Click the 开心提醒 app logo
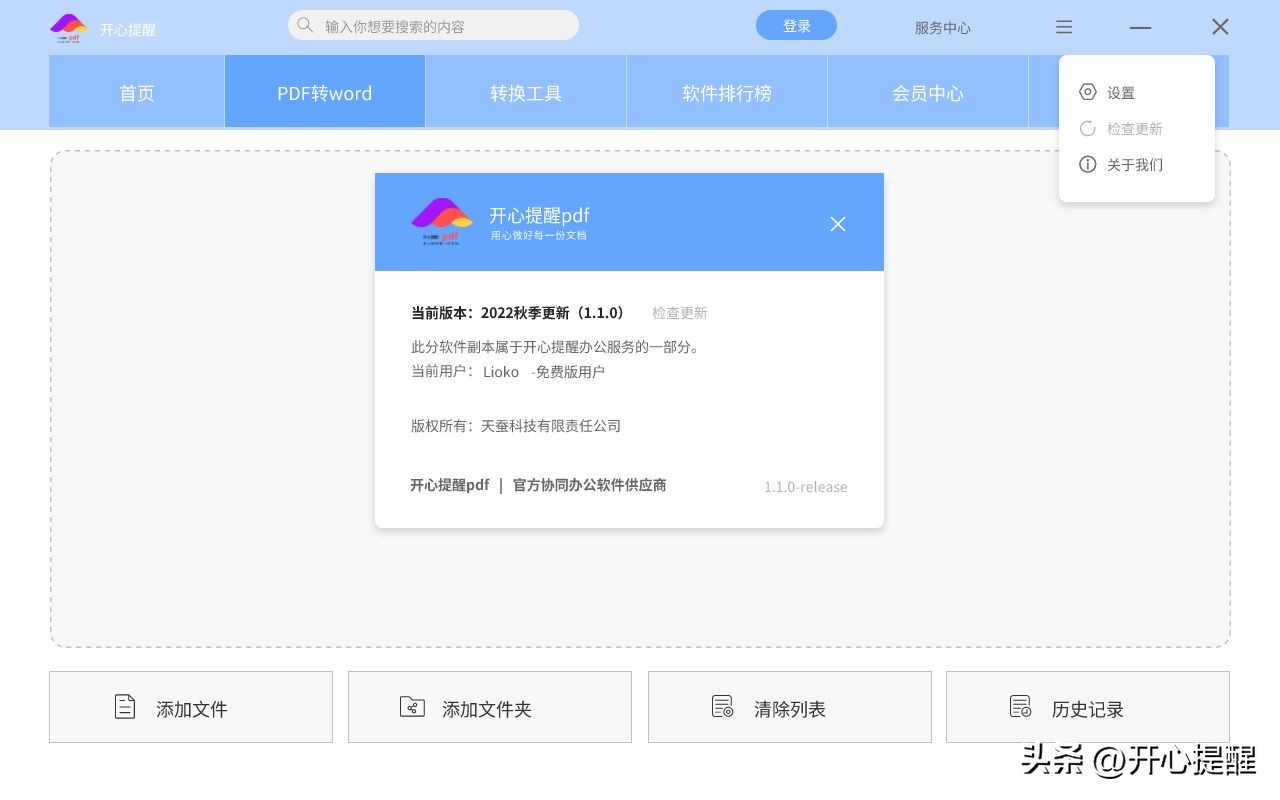Screen dimensions: 1280x800 tap(68, 28)
